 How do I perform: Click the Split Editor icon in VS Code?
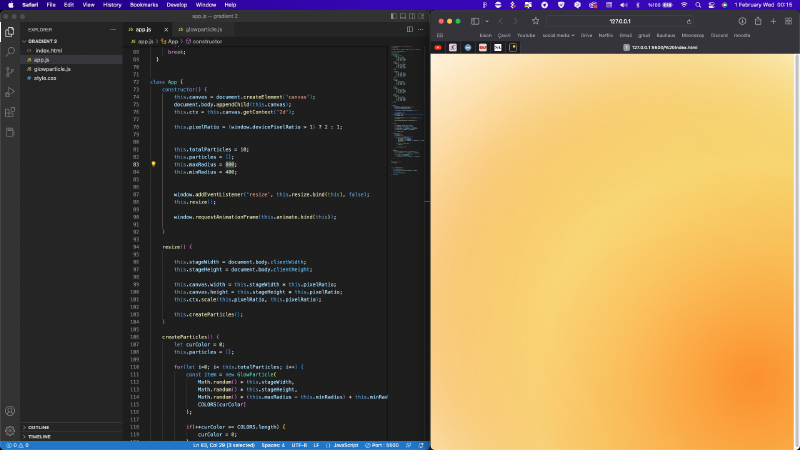tap(410, 30)
